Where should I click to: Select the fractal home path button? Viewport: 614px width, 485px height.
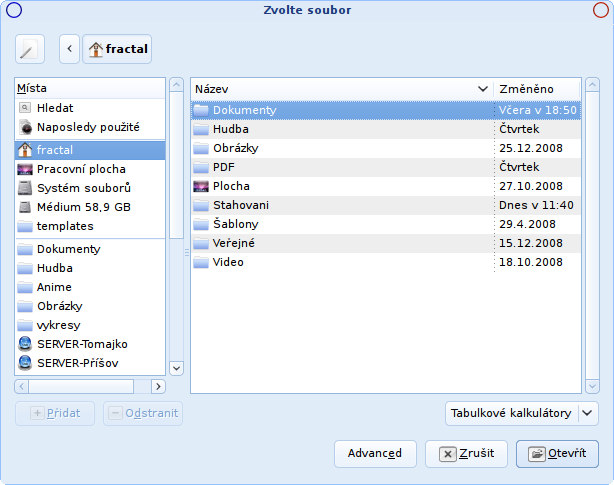point(117,49)
